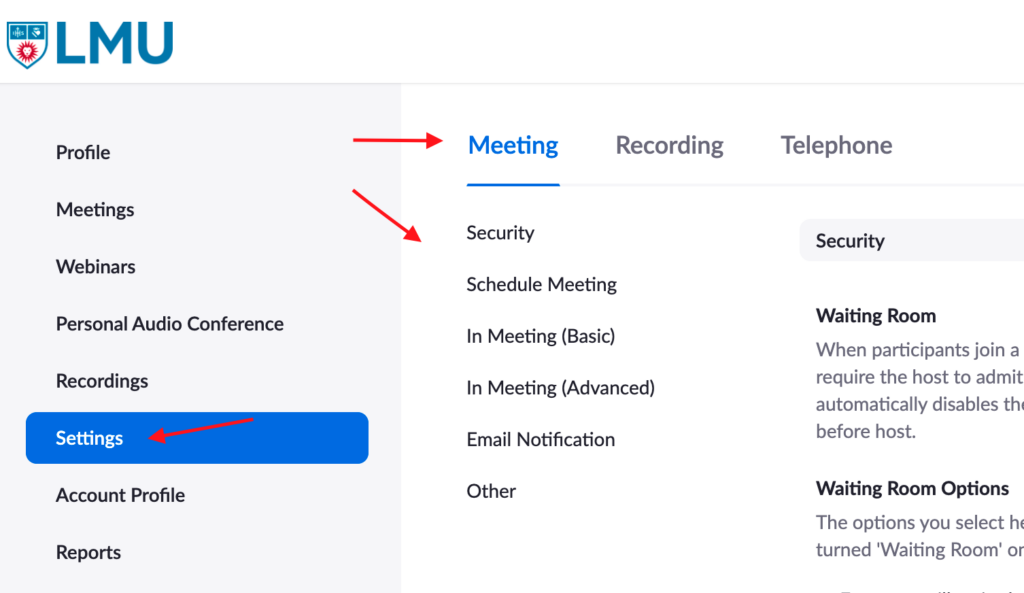
Task: Switch to the Recording tab
Action: point(668,145)
